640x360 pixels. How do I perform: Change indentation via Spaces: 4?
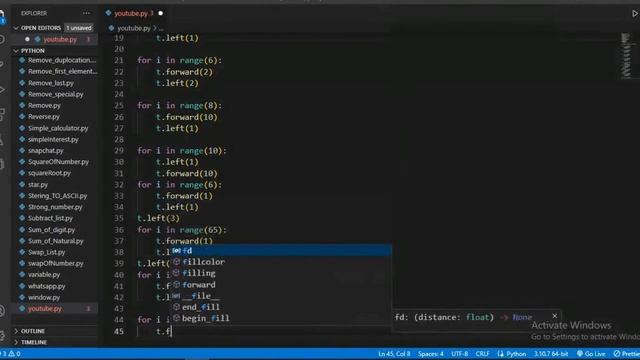click(431, 354)
